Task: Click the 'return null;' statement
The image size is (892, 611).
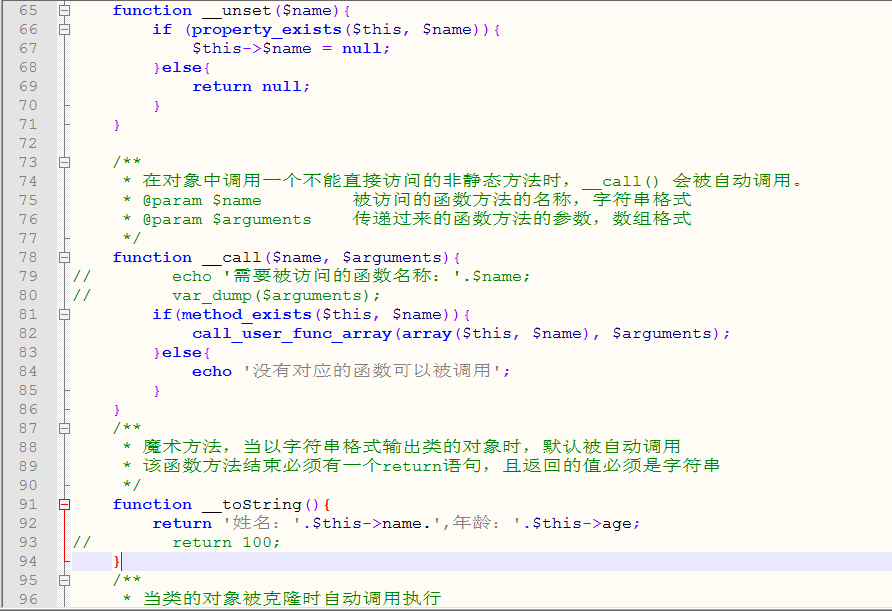Action: [x=251, y=86]
